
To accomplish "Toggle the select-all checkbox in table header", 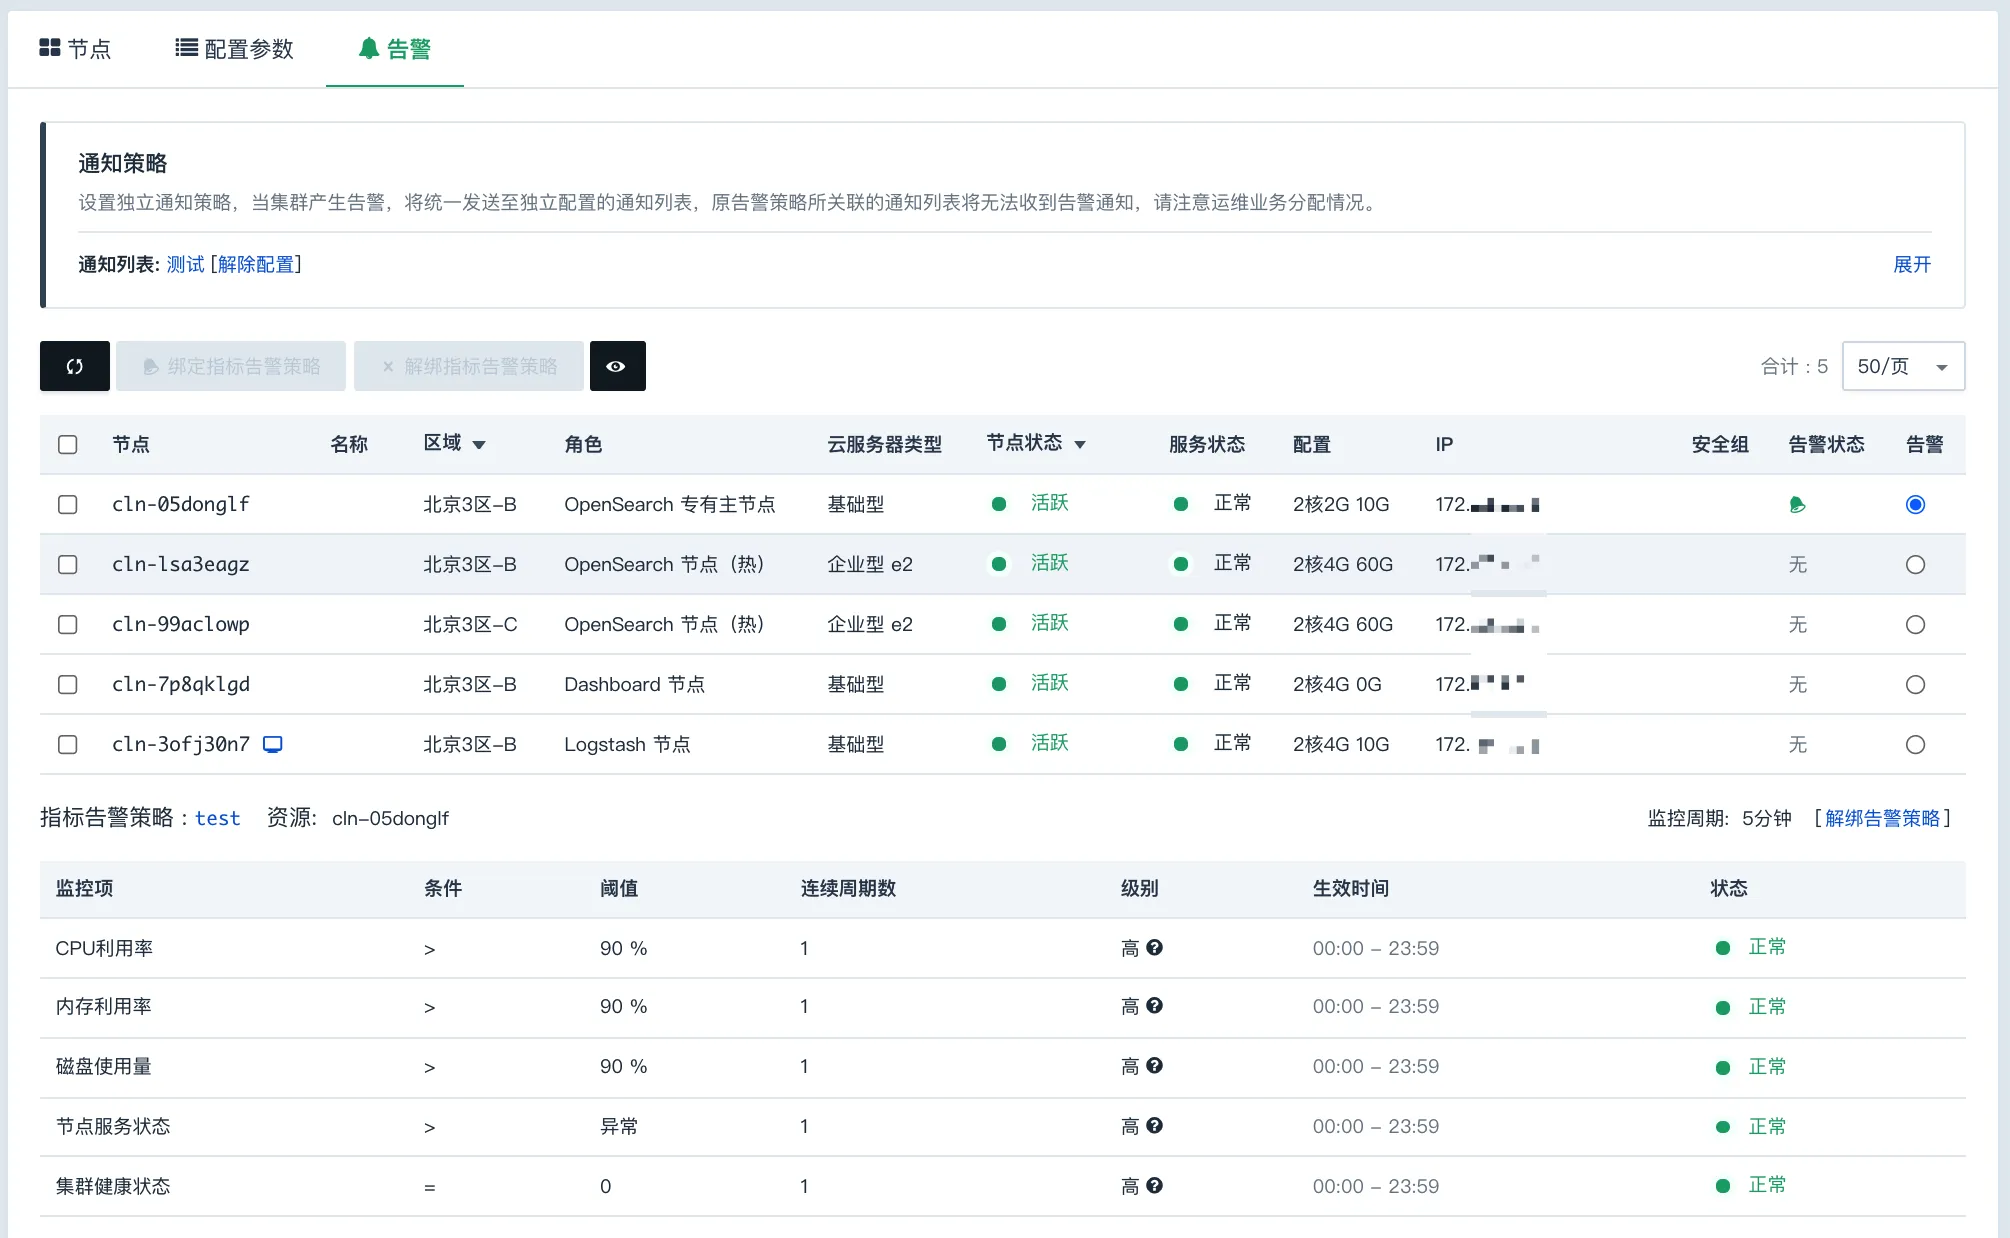I will coord(67,445).
